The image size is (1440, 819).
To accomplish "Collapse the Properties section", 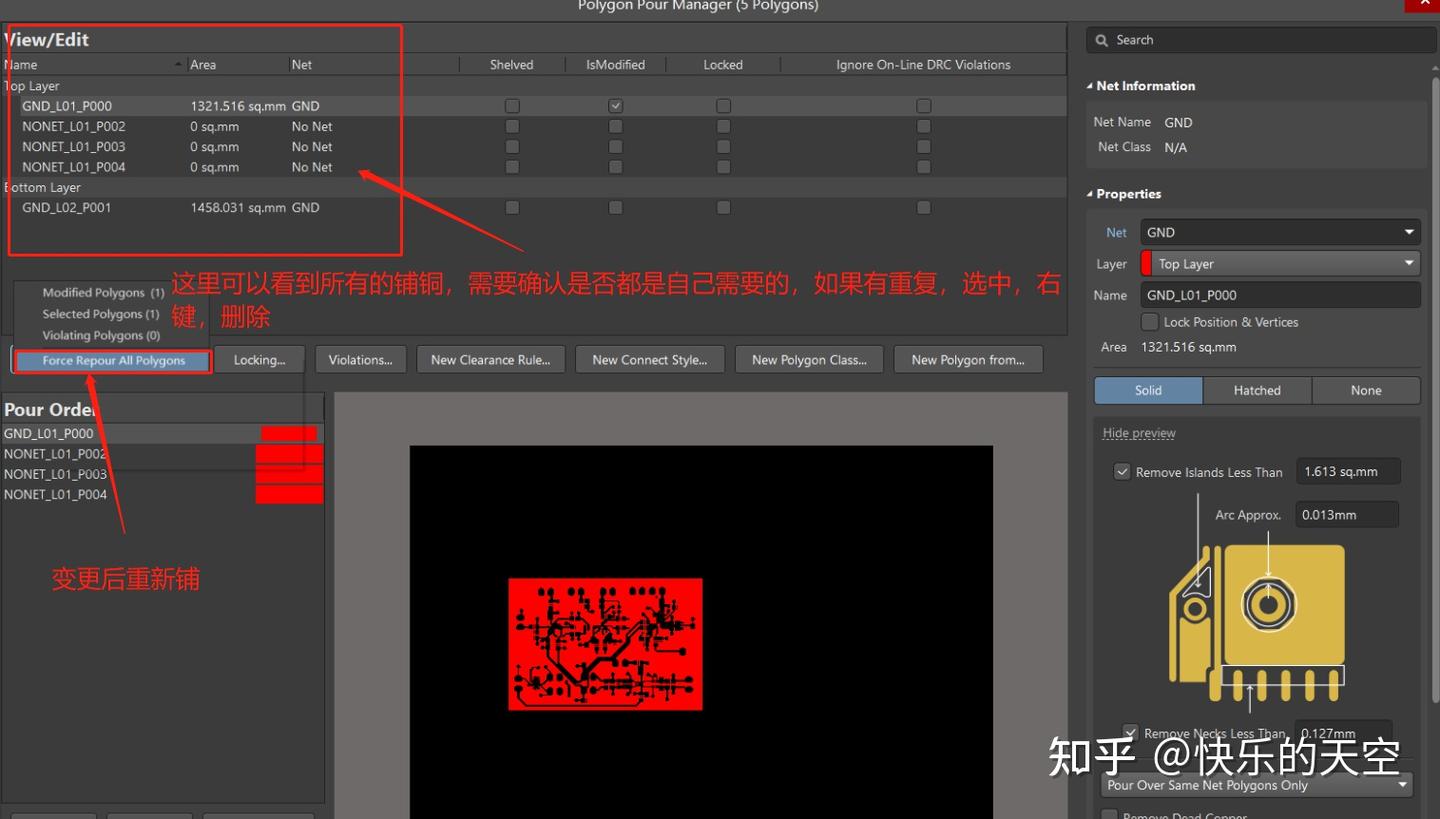I will 1089,193.
